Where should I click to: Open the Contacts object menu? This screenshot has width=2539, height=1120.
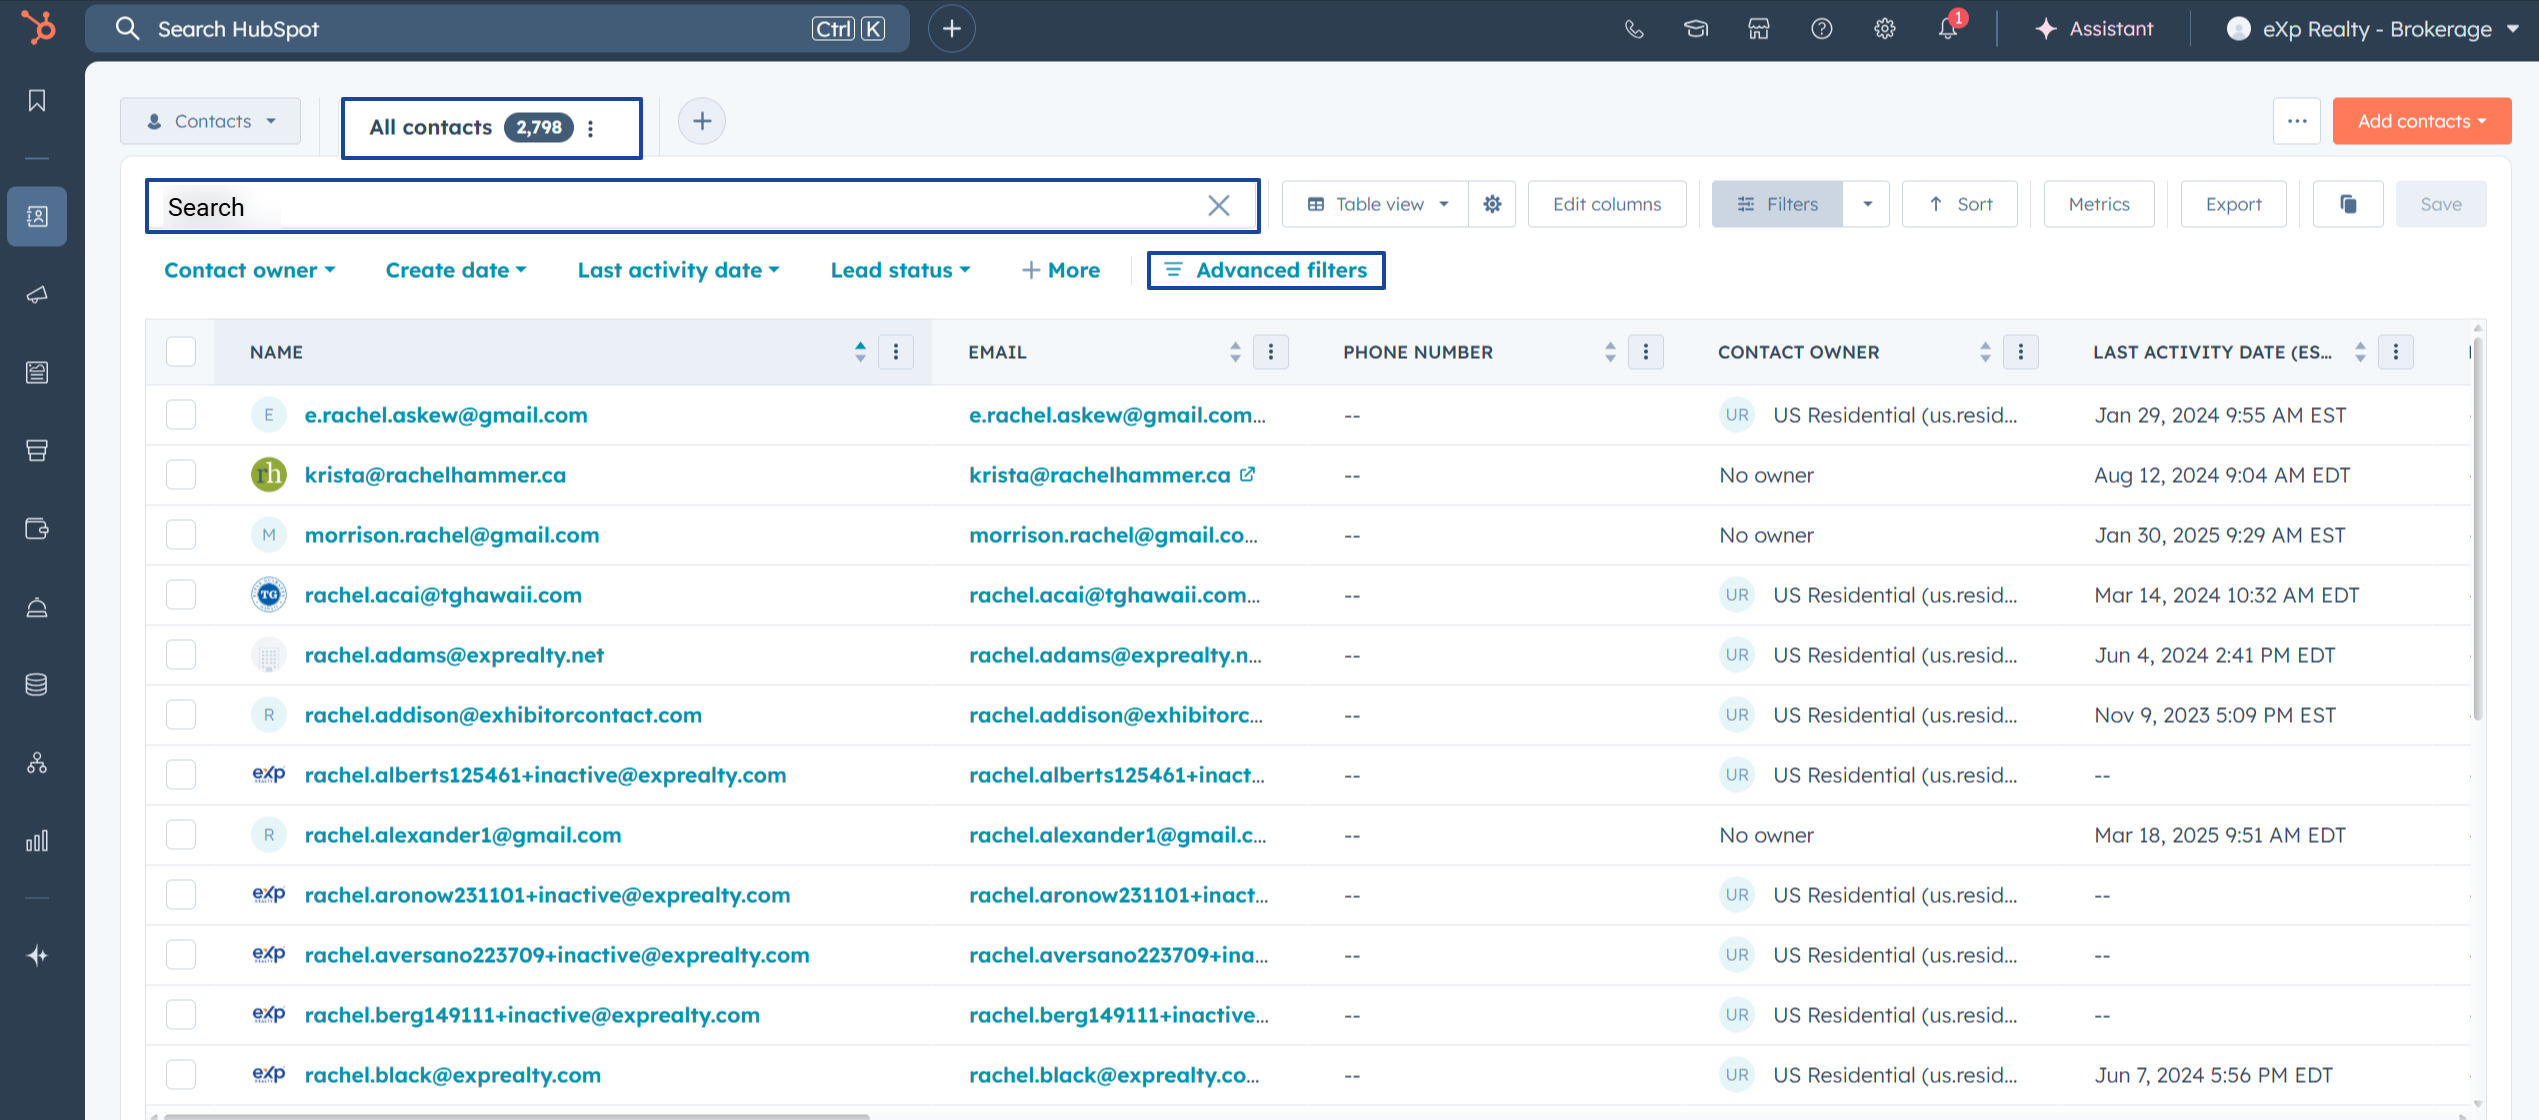[x=211, y=121]
